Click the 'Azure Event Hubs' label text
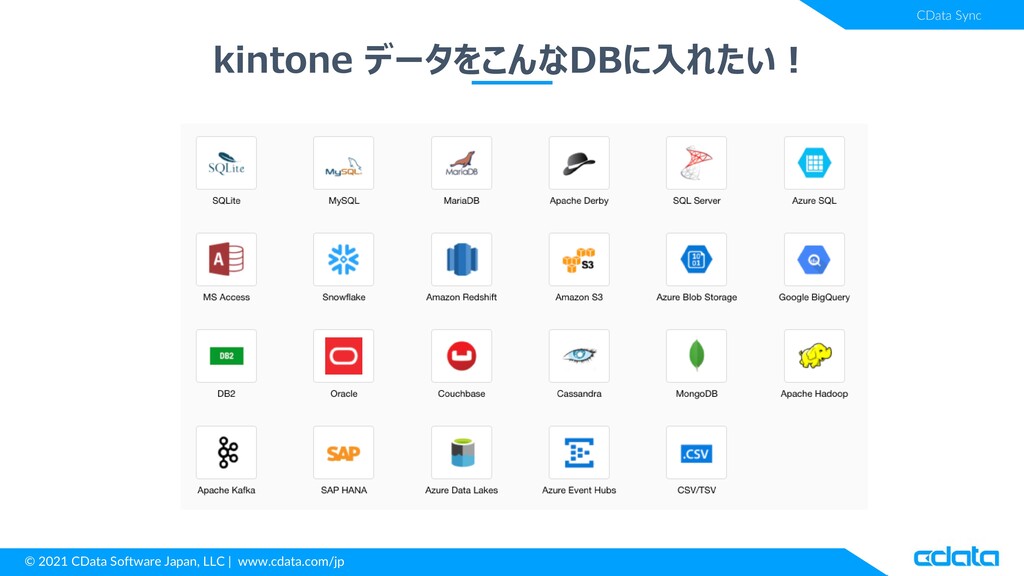The height and width of the screenshot is (576, 1024). (579, 490)
